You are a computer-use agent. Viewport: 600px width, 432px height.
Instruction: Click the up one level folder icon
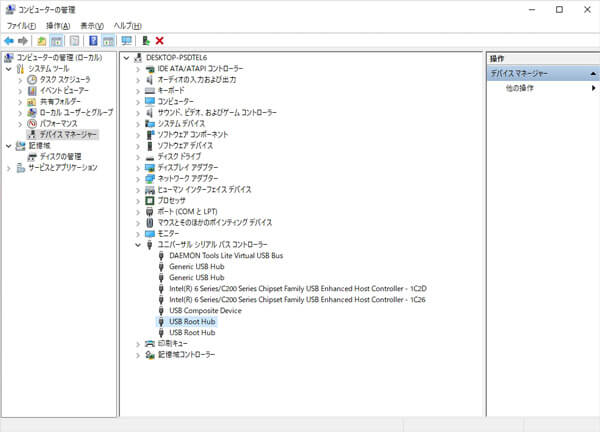click(x=42, y=41)
